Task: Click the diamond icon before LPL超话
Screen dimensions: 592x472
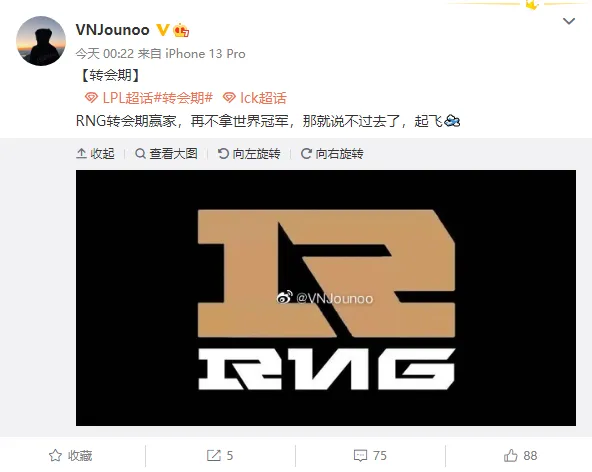Action: tap(91, 98)
